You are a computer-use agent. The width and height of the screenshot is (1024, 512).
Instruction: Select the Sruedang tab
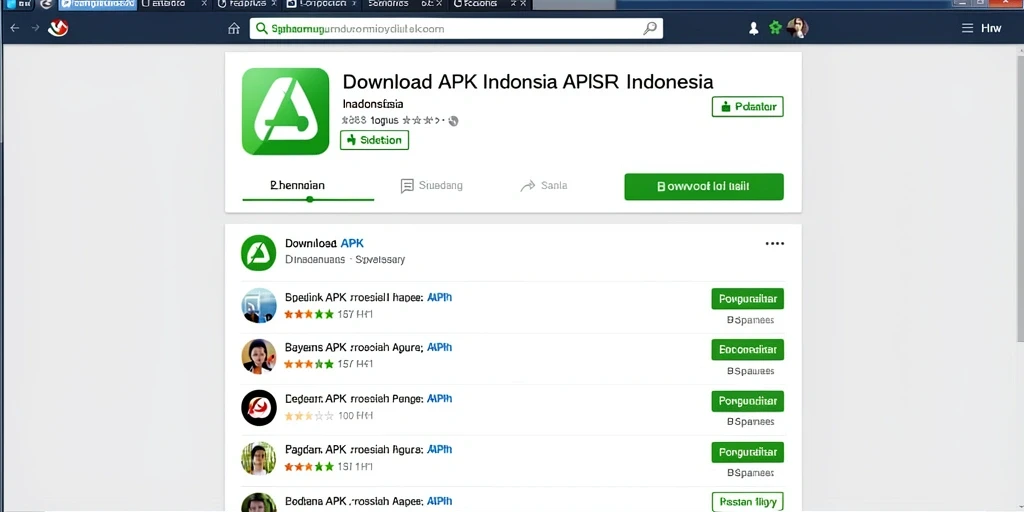click(x=432, y=185)
